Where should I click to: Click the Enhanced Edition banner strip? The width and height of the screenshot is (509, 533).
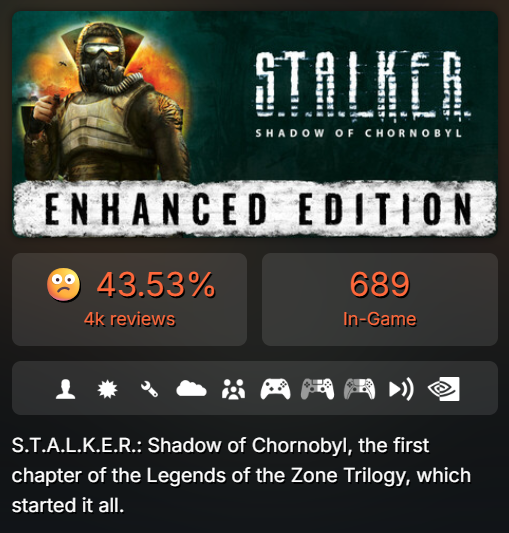255,208
